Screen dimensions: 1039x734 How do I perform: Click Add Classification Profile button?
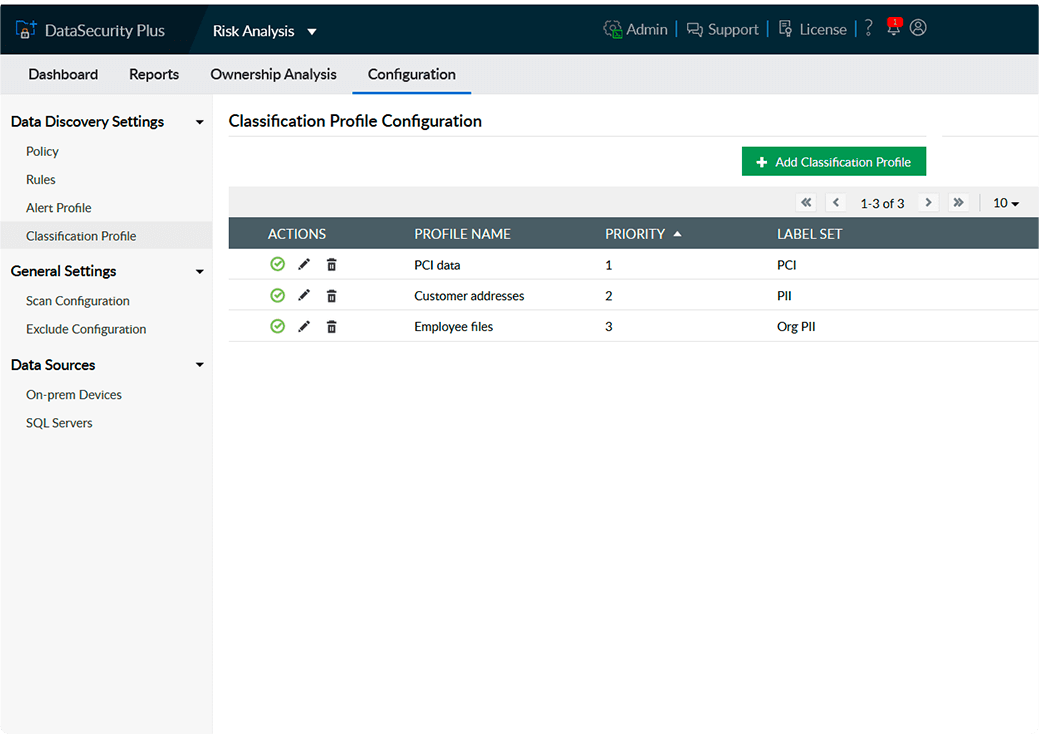[833, 162]
